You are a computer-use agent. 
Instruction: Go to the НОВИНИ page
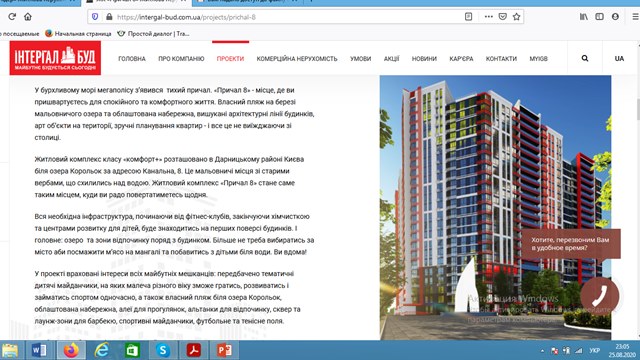coord(424,59)
